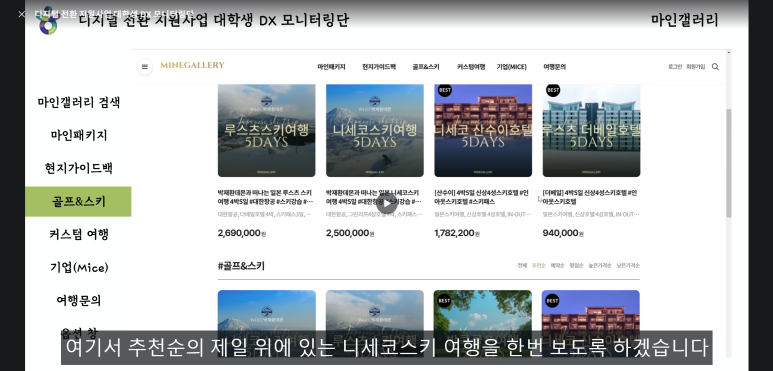Viewport: 773px width, 371px height.
Task: Click the BEST badge on 루스츠 더베일호텔 card
Action: (x=553, y=90)
